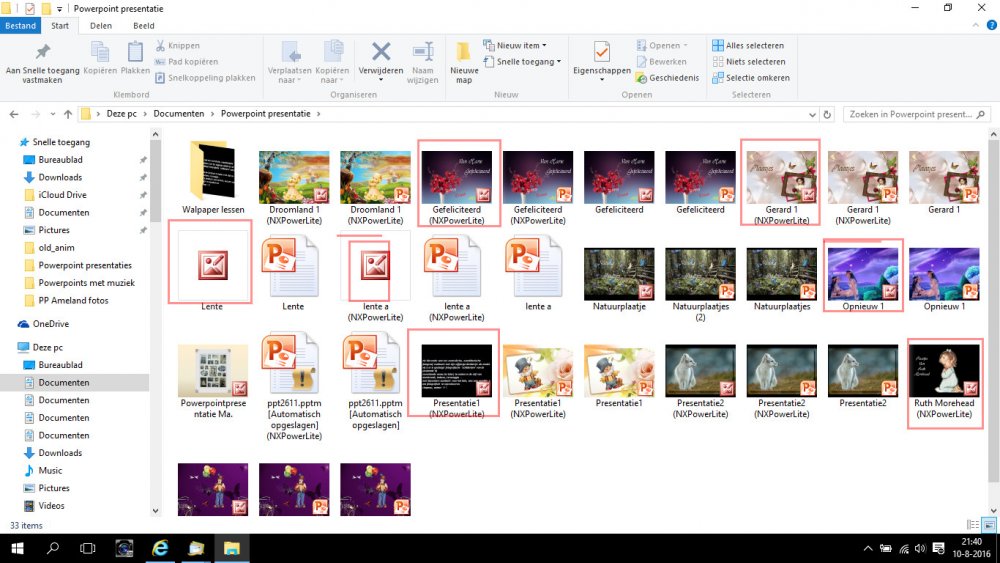Switch to details view in the status bar
Screen dimensions: 1000x563
(973, 525)
